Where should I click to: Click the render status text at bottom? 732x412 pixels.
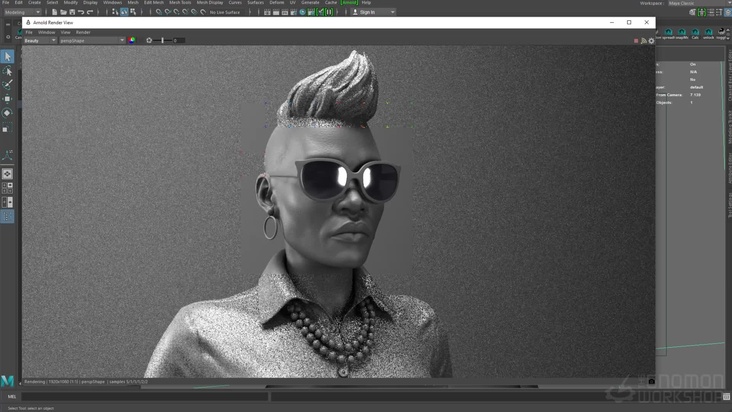86,382
